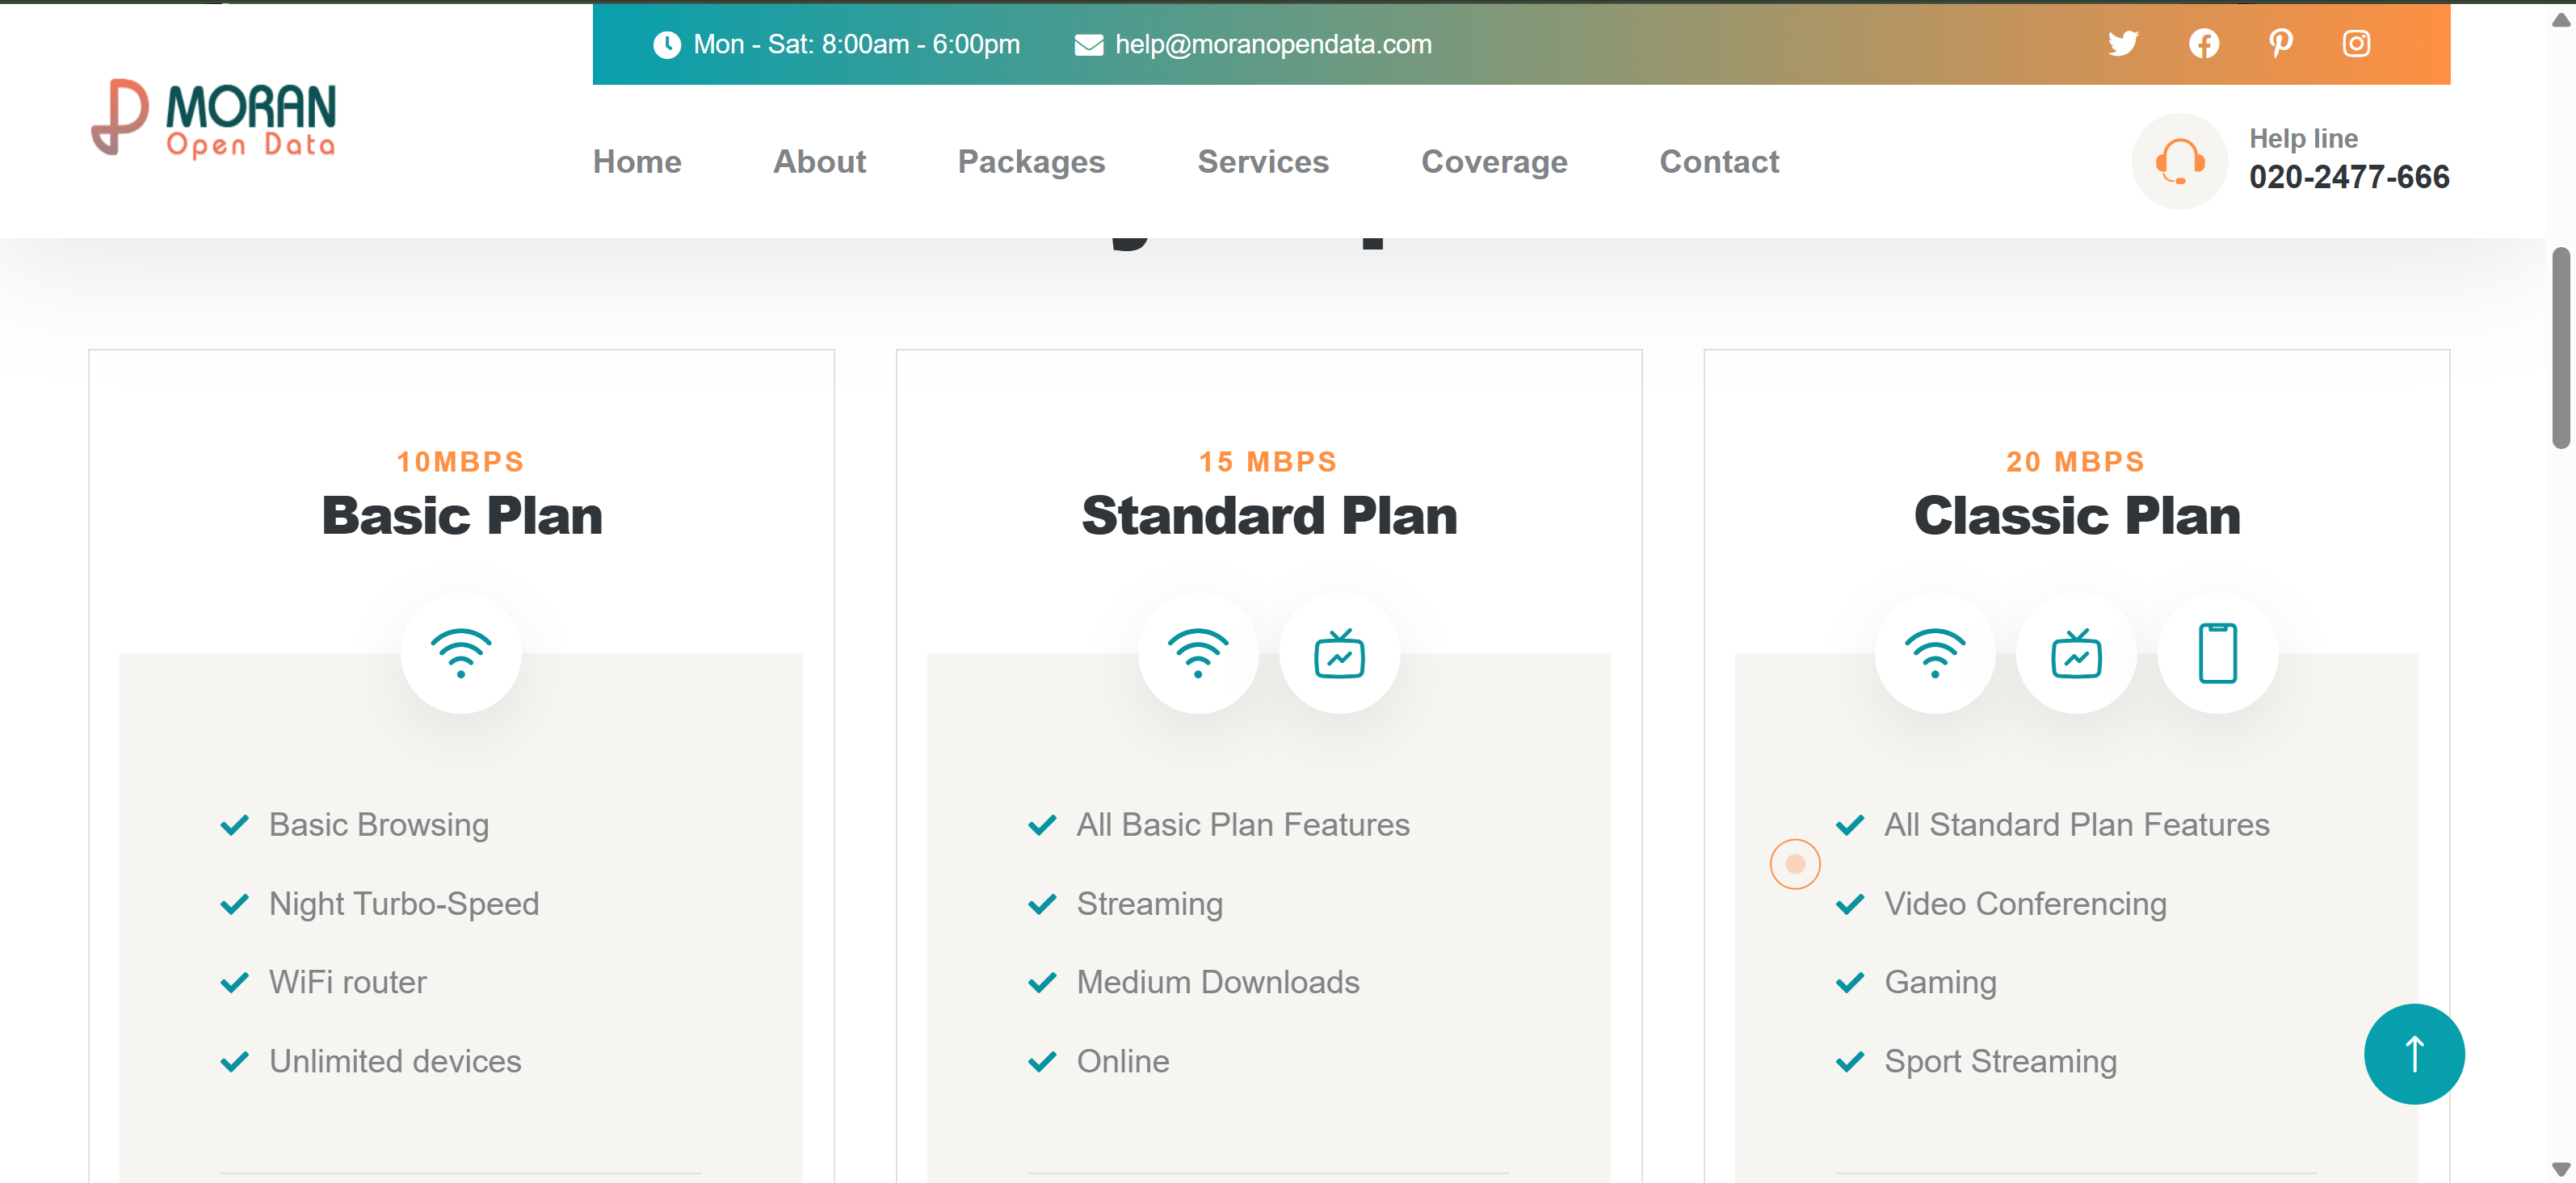
Task: Click the Standard Plan heading
Action: click(x=1269, y=516)
